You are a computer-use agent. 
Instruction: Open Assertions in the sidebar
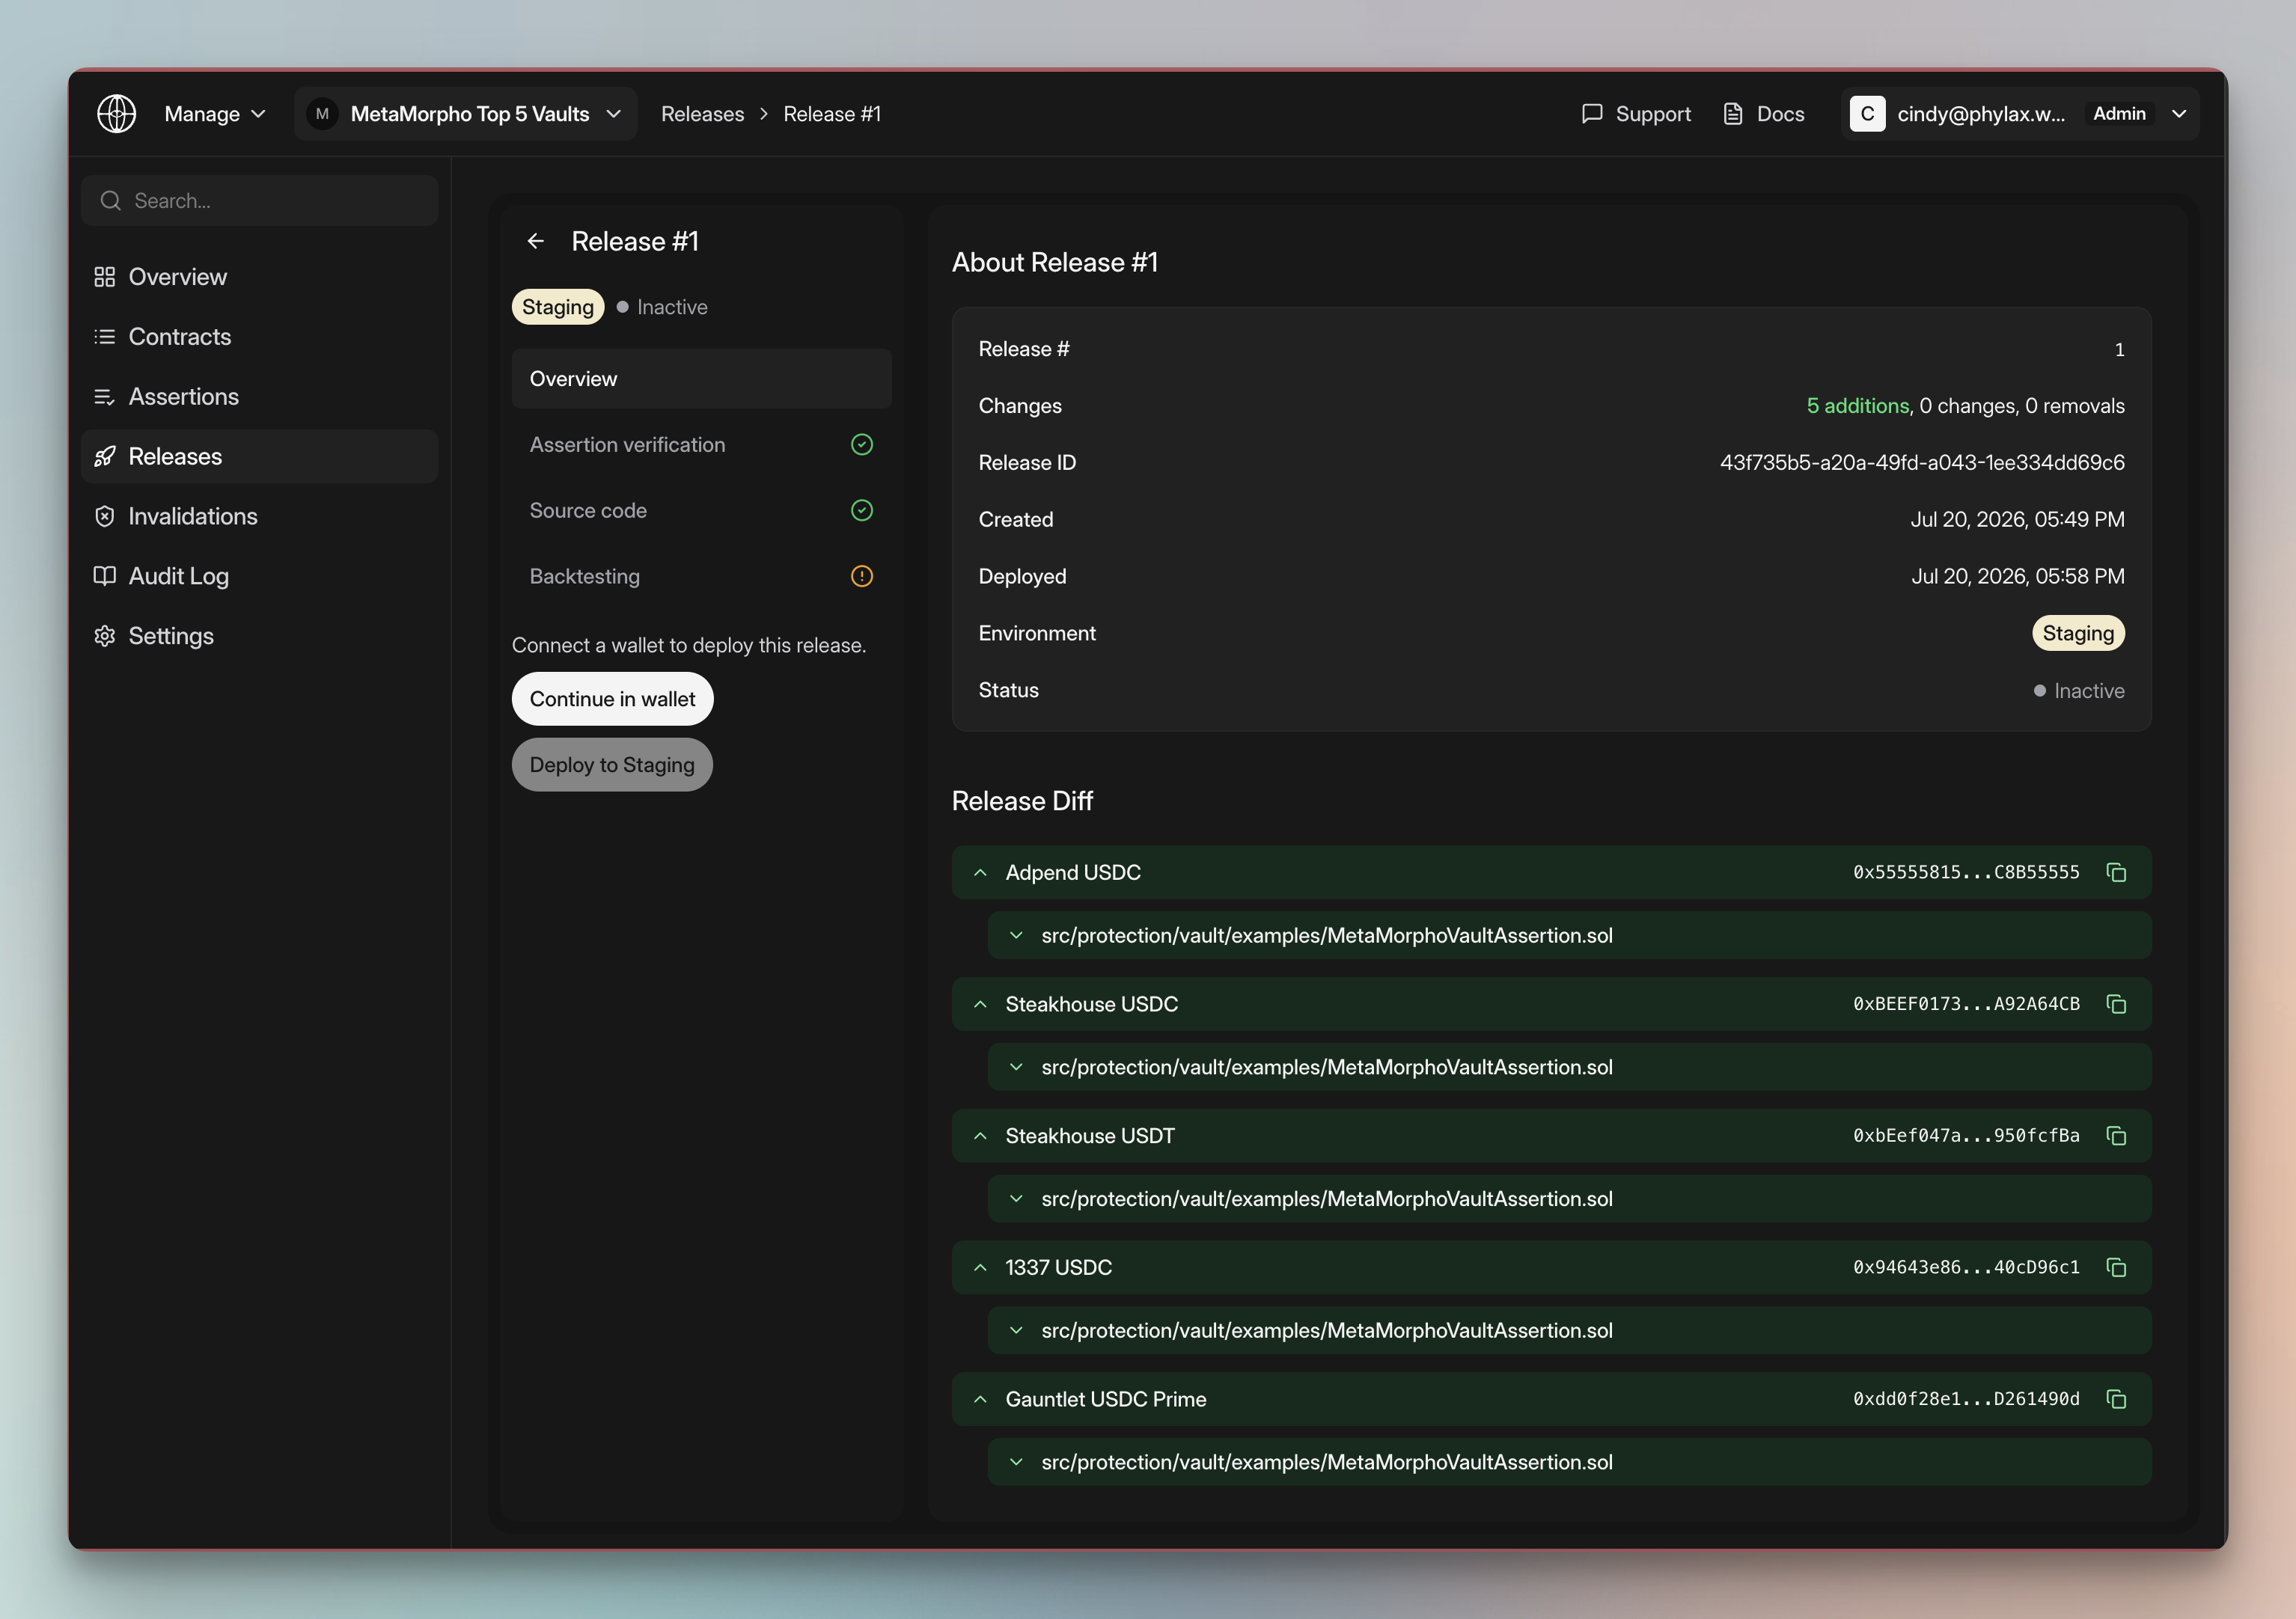tap(259, 397)
